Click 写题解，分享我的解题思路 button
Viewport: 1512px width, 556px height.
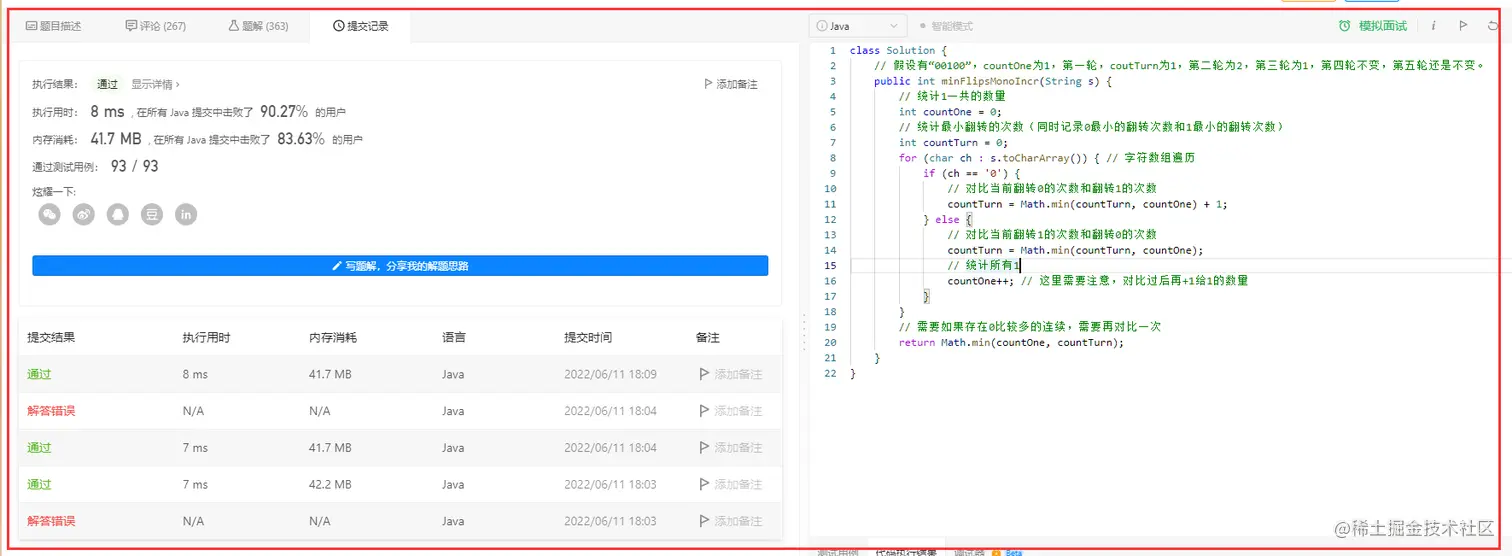point(400,266)
